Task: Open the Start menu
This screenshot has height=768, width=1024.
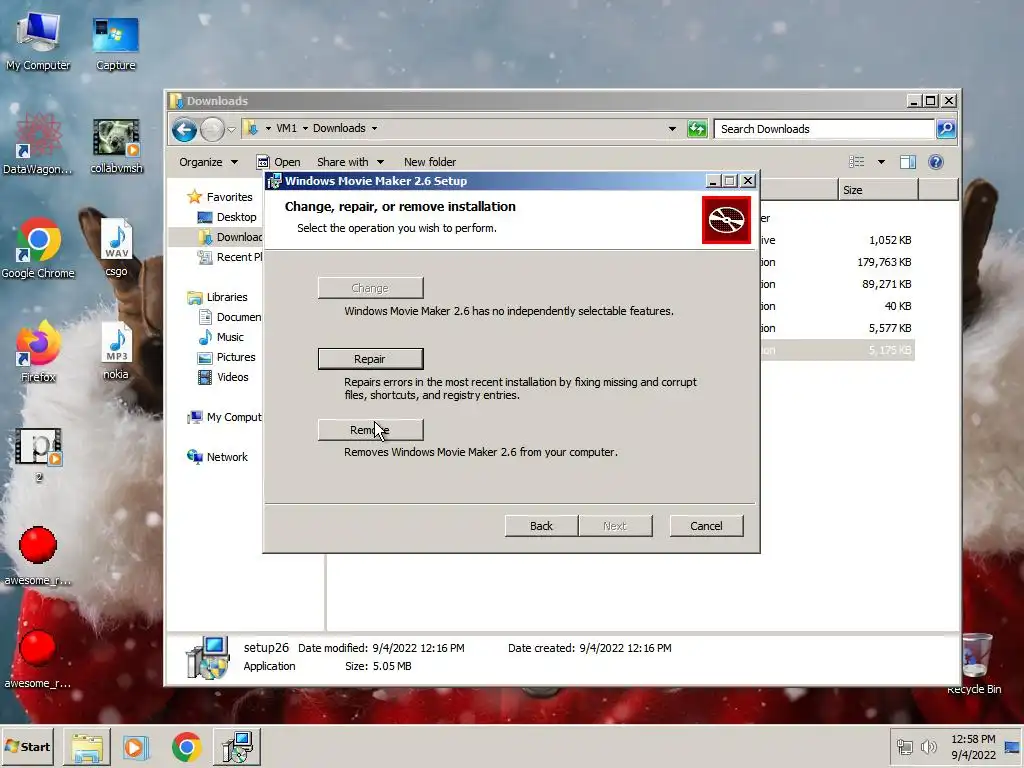Action: pyautogui.click(x=27, y=746)
